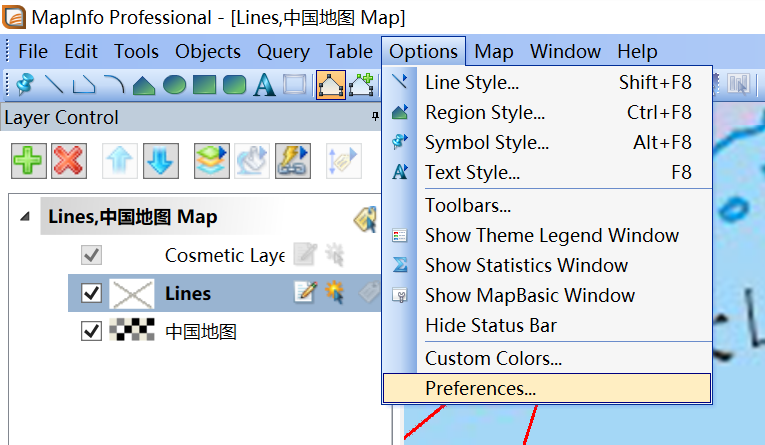Select the Text tool
This screenshot has width=765, height=445.
(264, 84)
